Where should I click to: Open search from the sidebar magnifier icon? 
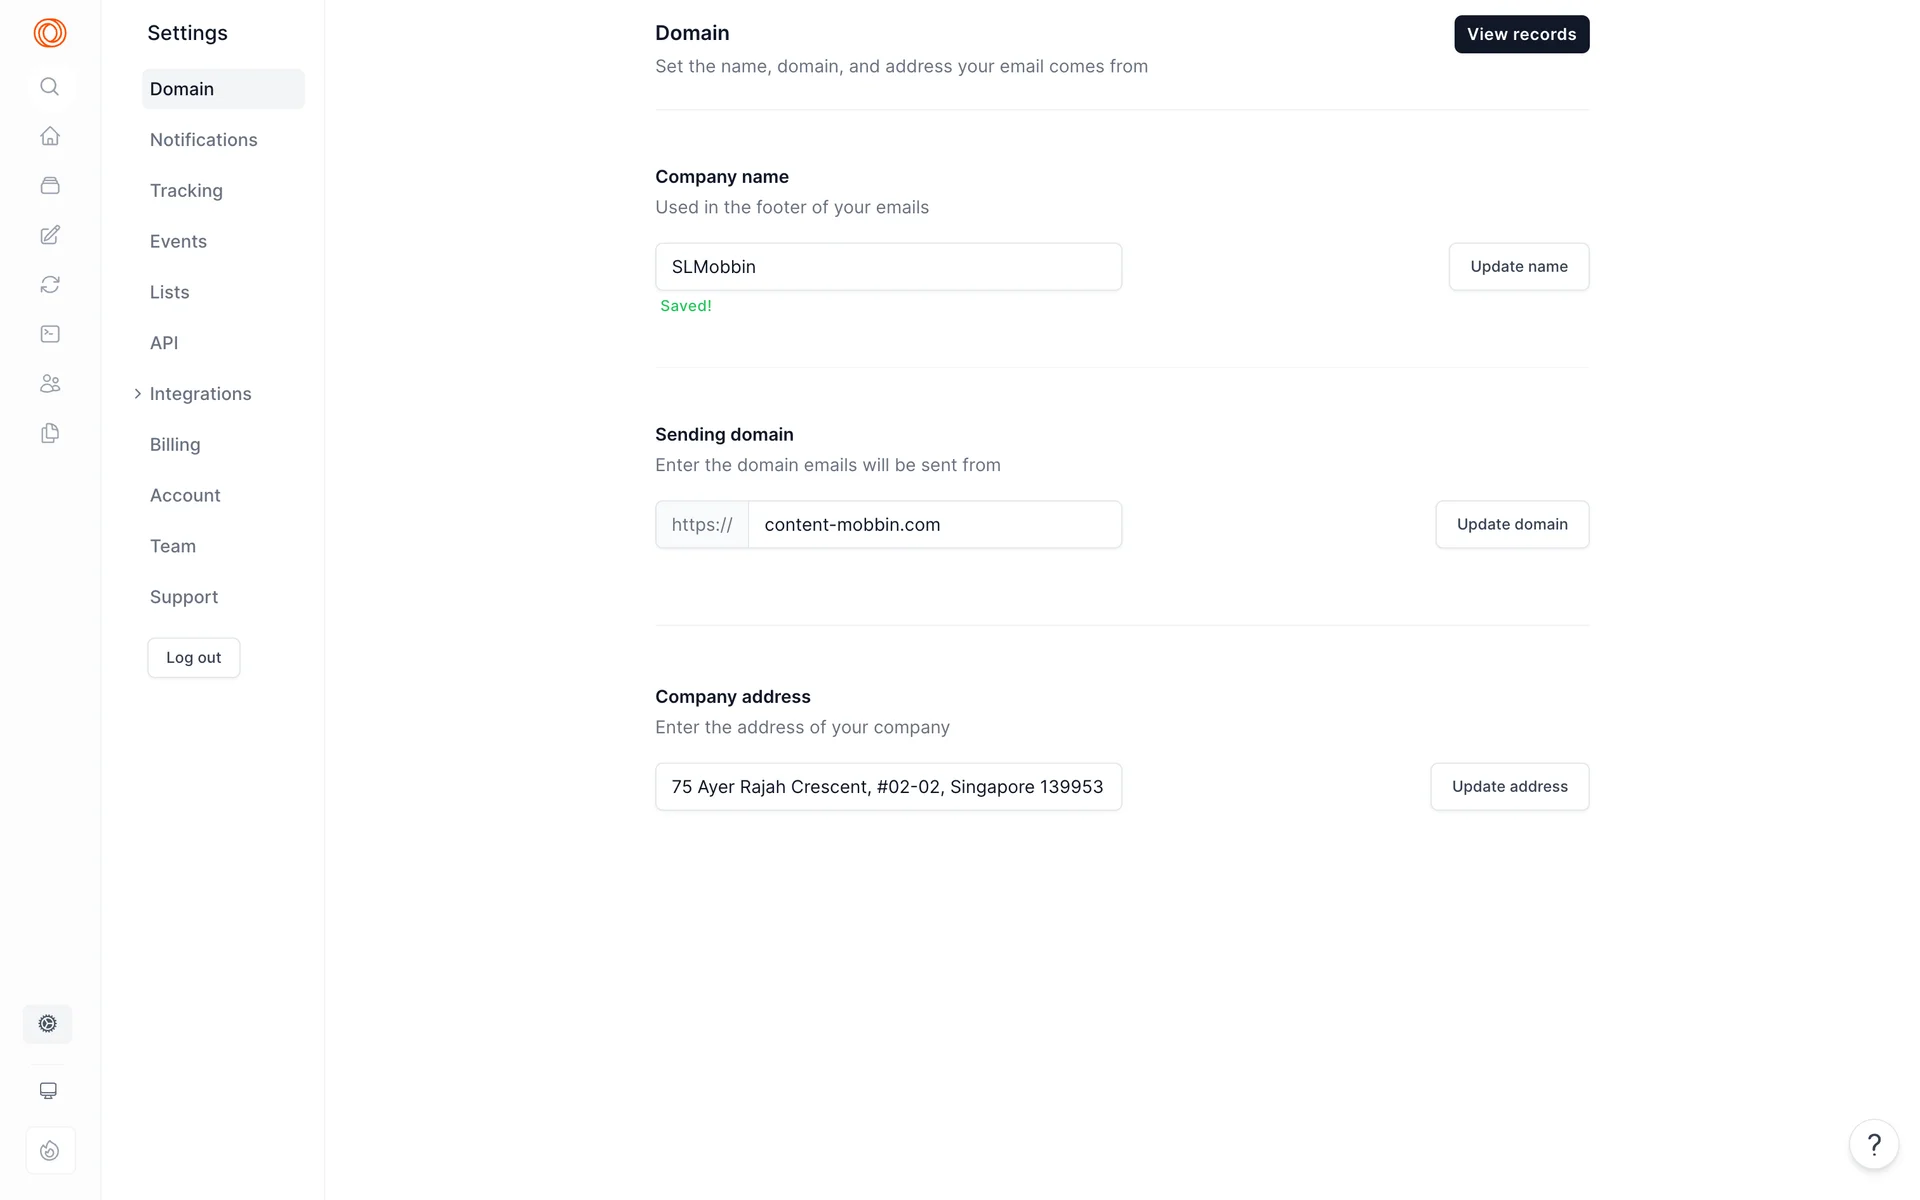[50, 87]
